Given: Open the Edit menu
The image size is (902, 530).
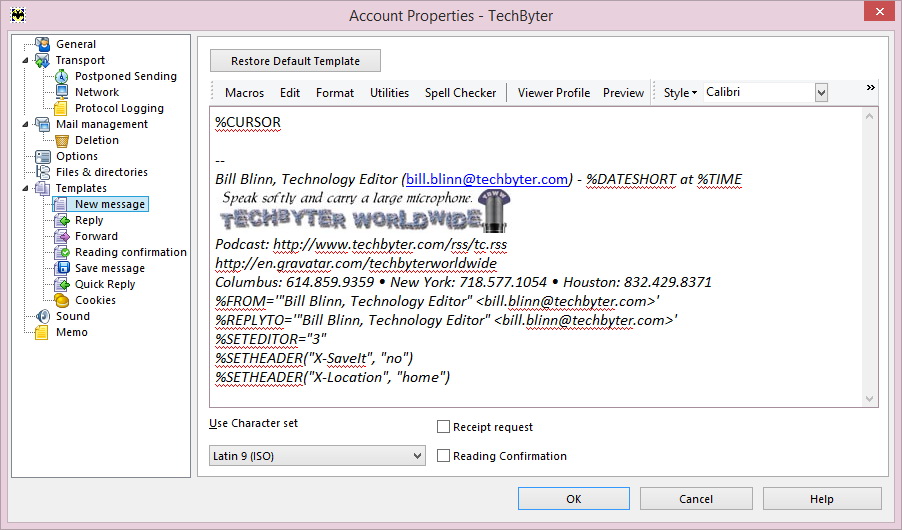Looking at the screenshot, I should (x=290, y=93).
